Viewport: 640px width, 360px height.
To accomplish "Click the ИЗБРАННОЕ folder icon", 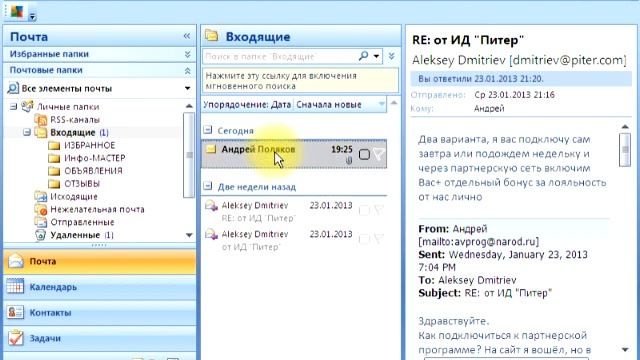I will [54, 145].
